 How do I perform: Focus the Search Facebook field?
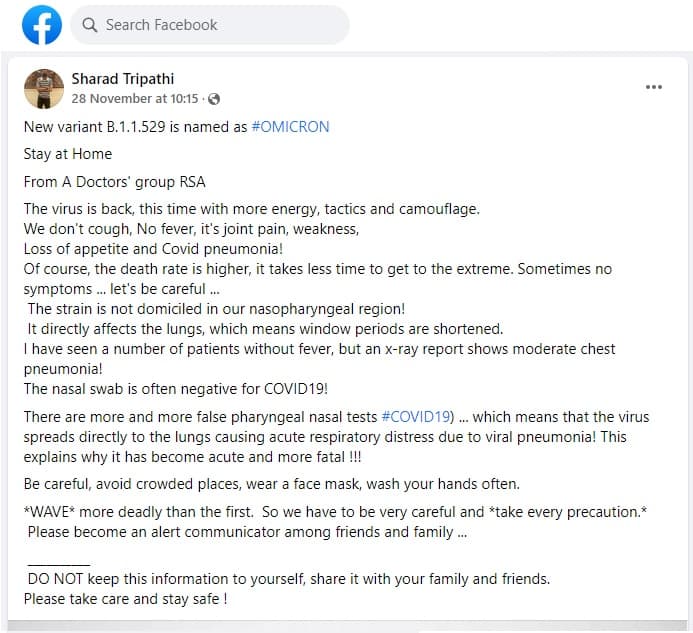click(x=209, y=25)
